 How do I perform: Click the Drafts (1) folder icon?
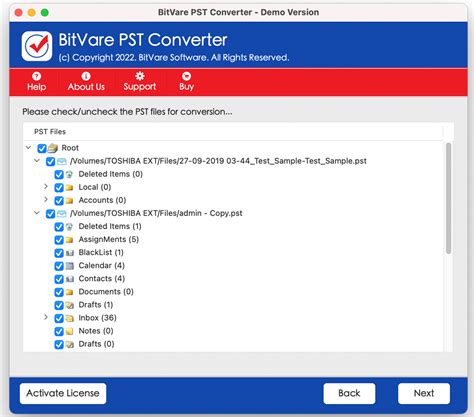69,305
